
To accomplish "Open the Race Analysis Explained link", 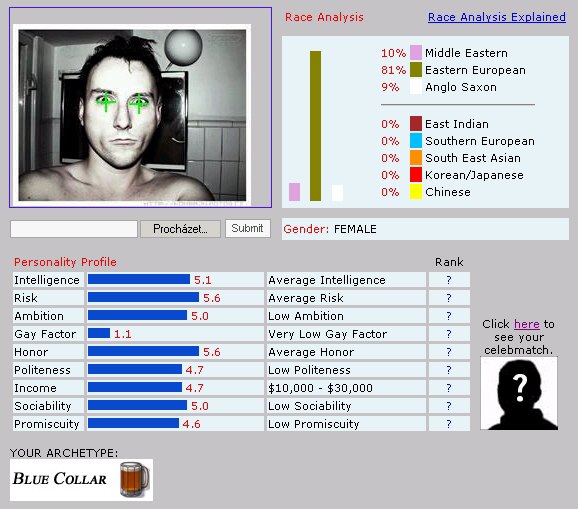I will [497, 17].
